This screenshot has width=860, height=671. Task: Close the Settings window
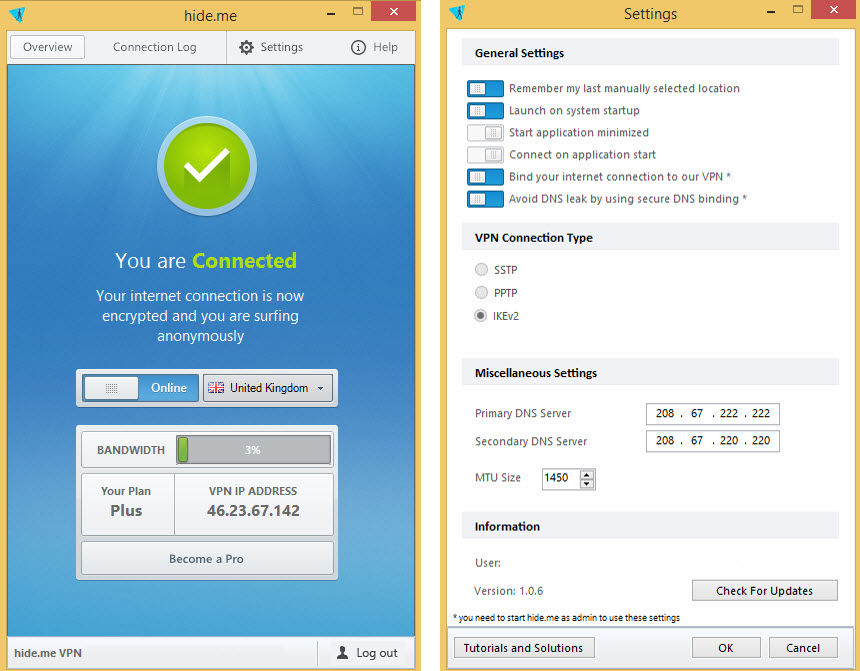[834, 9]
